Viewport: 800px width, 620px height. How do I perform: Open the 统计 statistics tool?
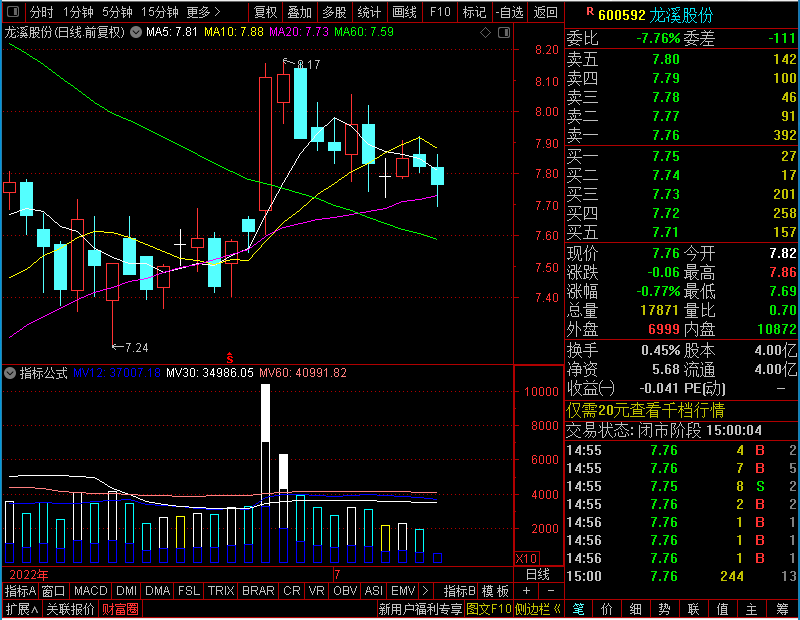point(369,12)
